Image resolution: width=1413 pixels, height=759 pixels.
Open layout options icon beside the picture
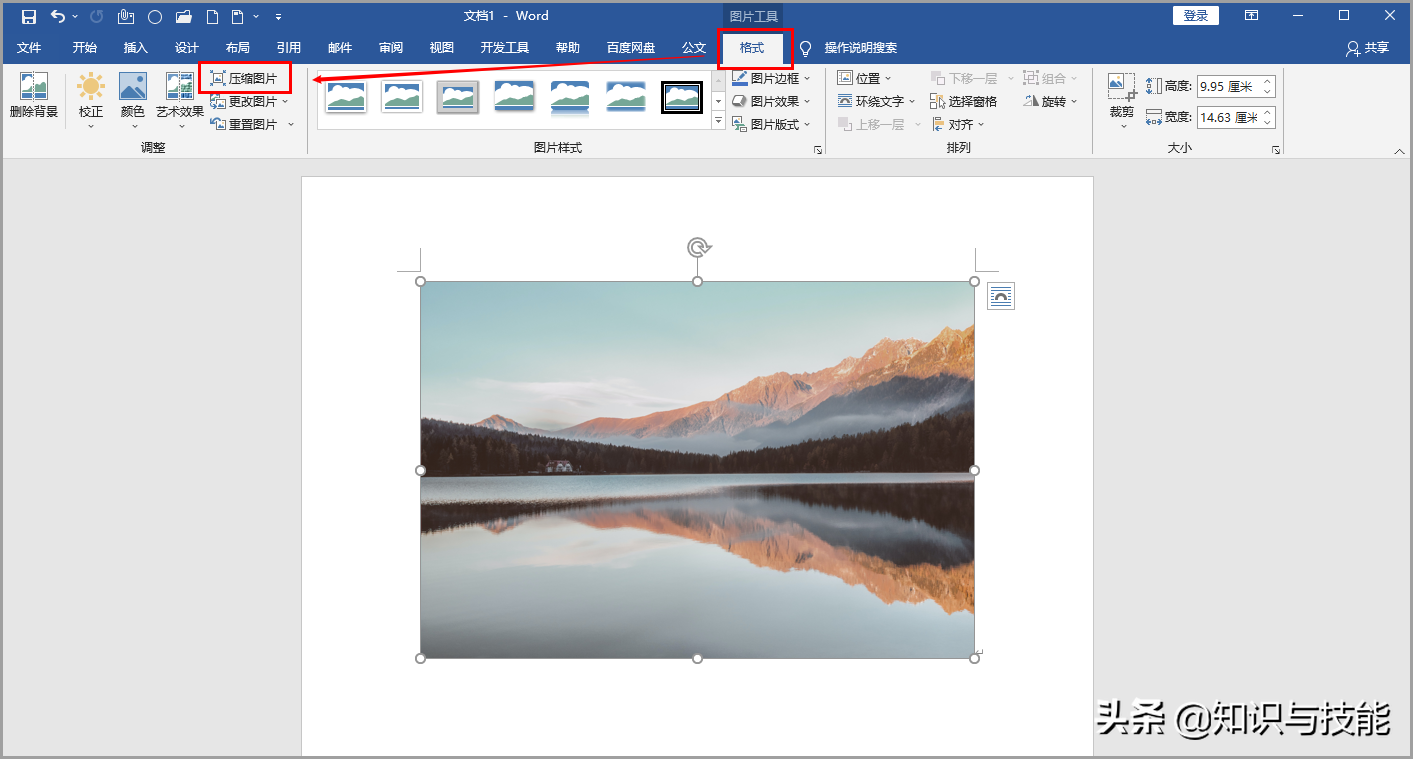coord(1001,296)
